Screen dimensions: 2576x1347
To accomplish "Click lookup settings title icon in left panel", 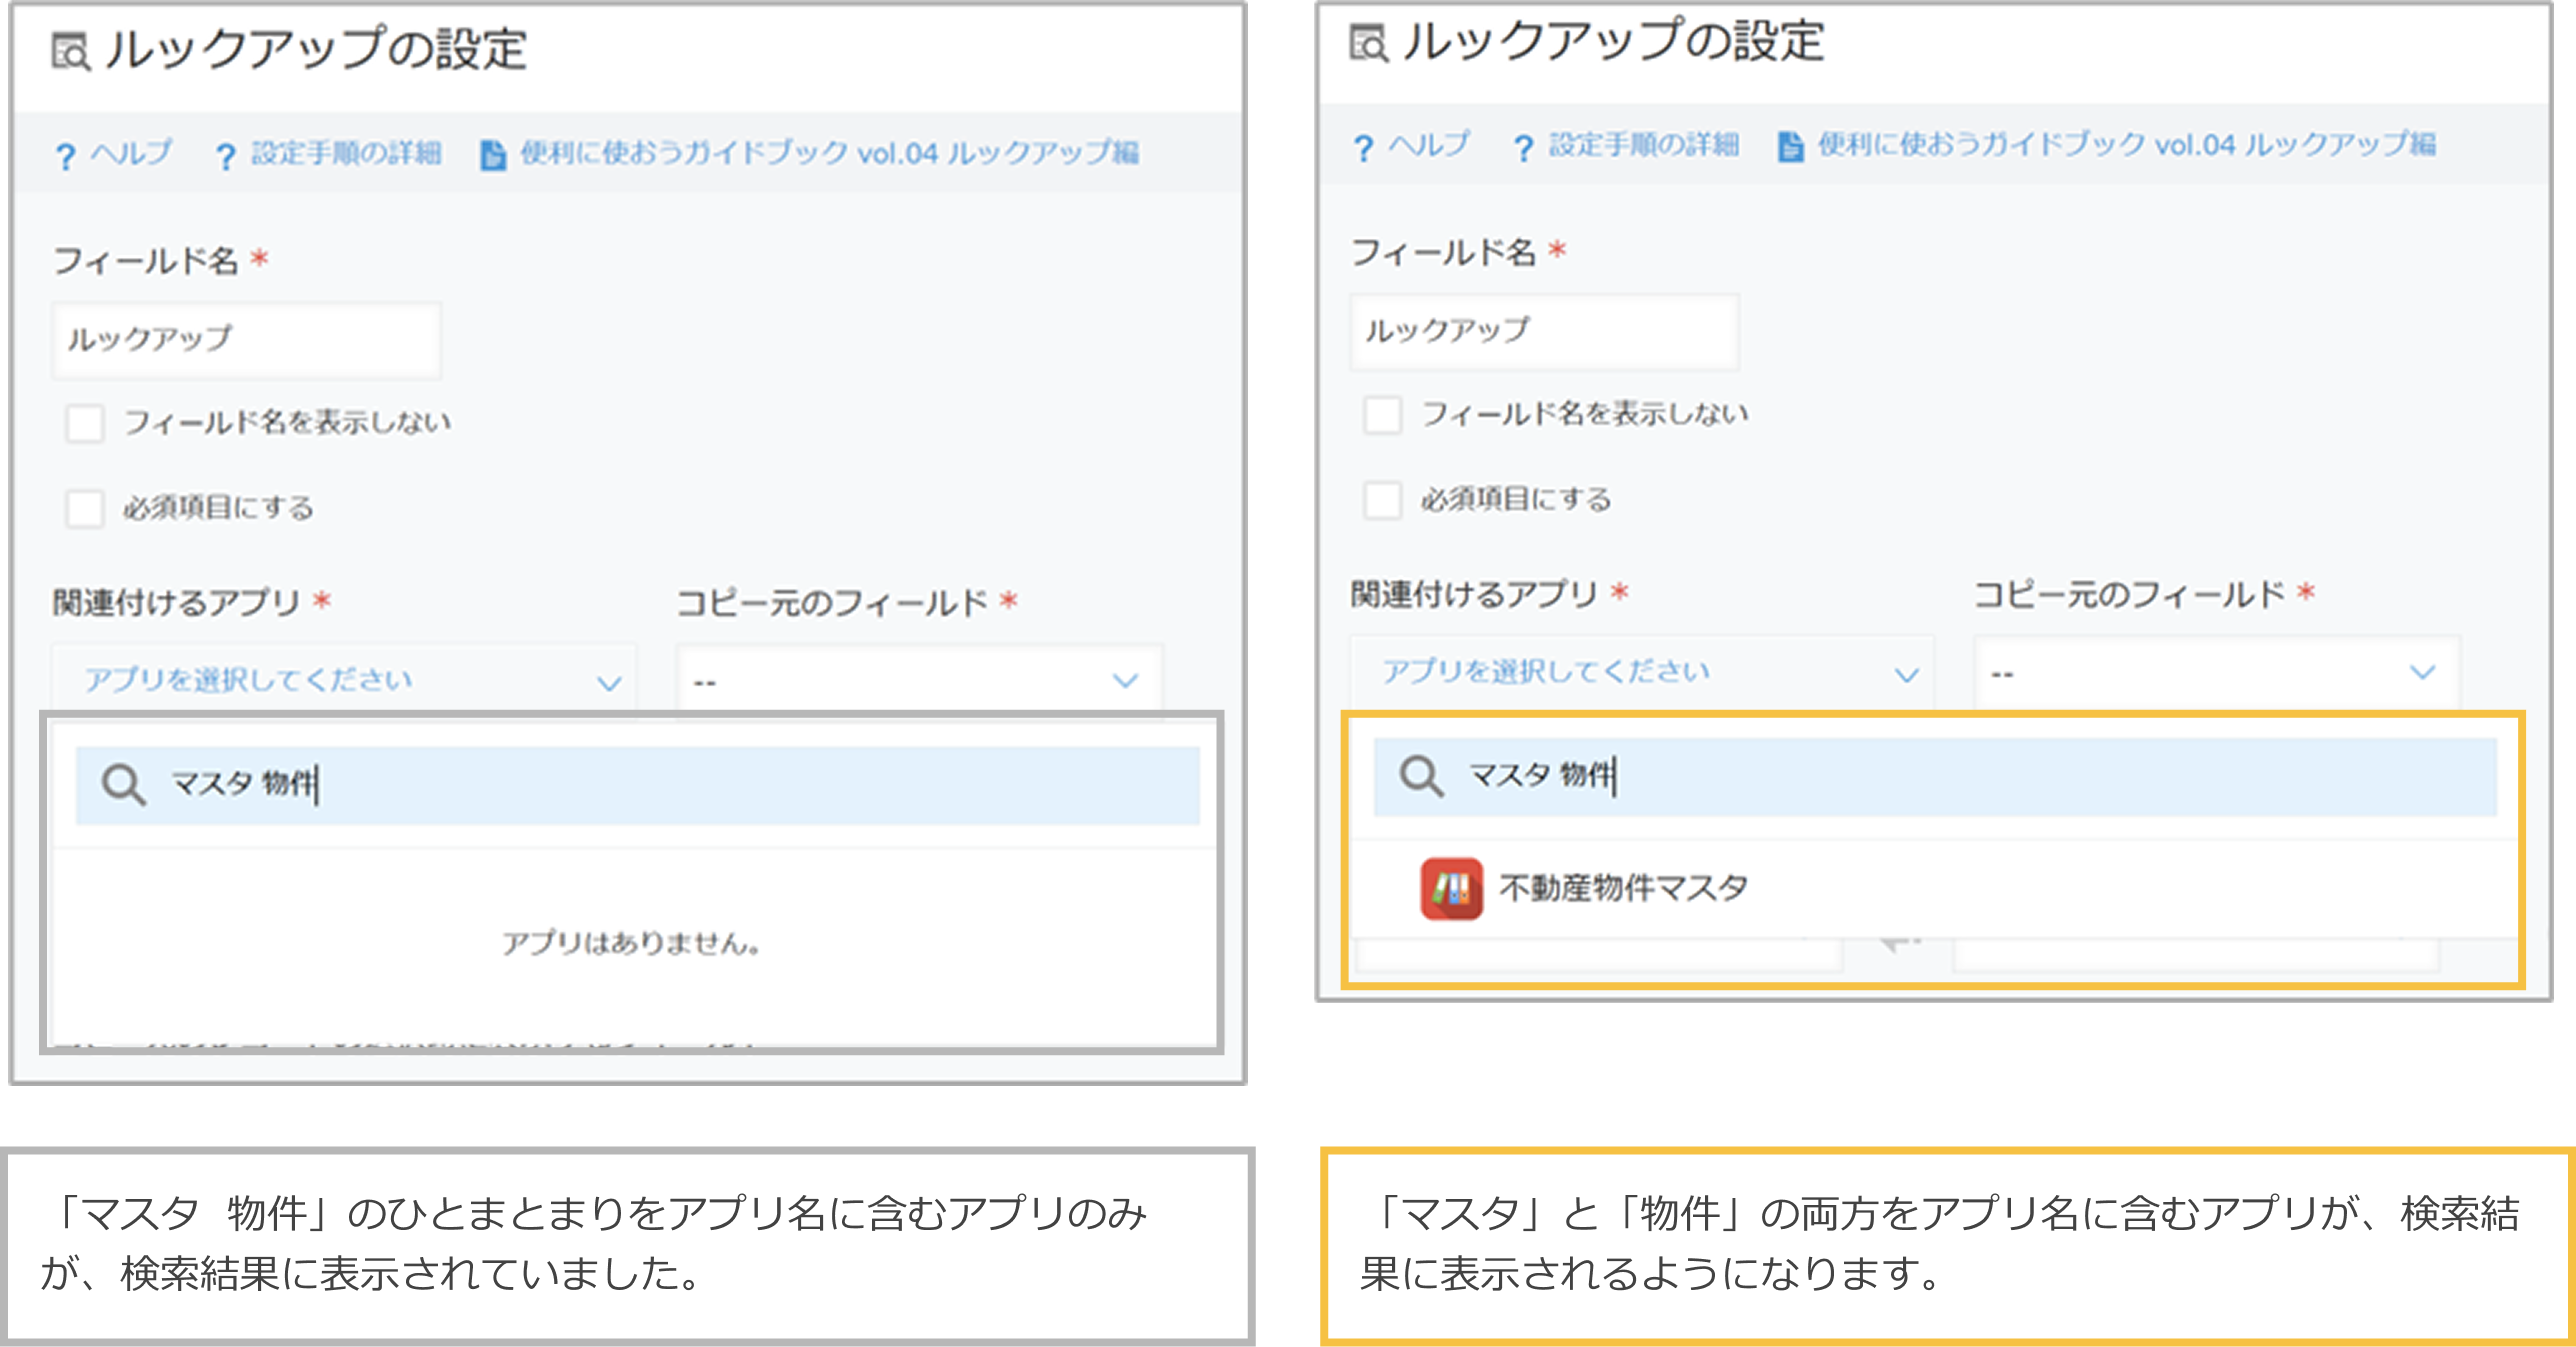I will coord(71,51).
